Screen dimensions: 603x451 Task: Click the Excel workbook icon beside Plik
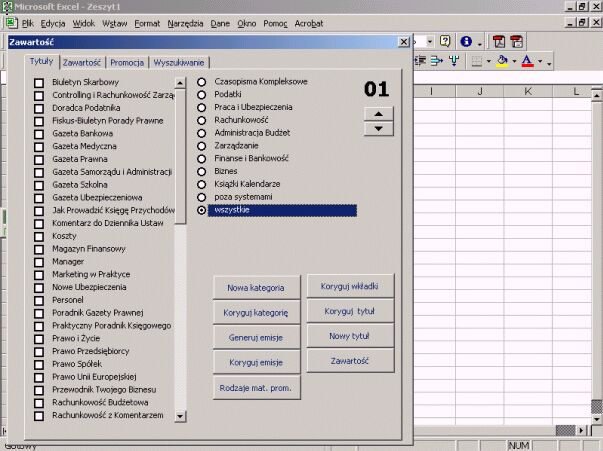click(10, 22)
